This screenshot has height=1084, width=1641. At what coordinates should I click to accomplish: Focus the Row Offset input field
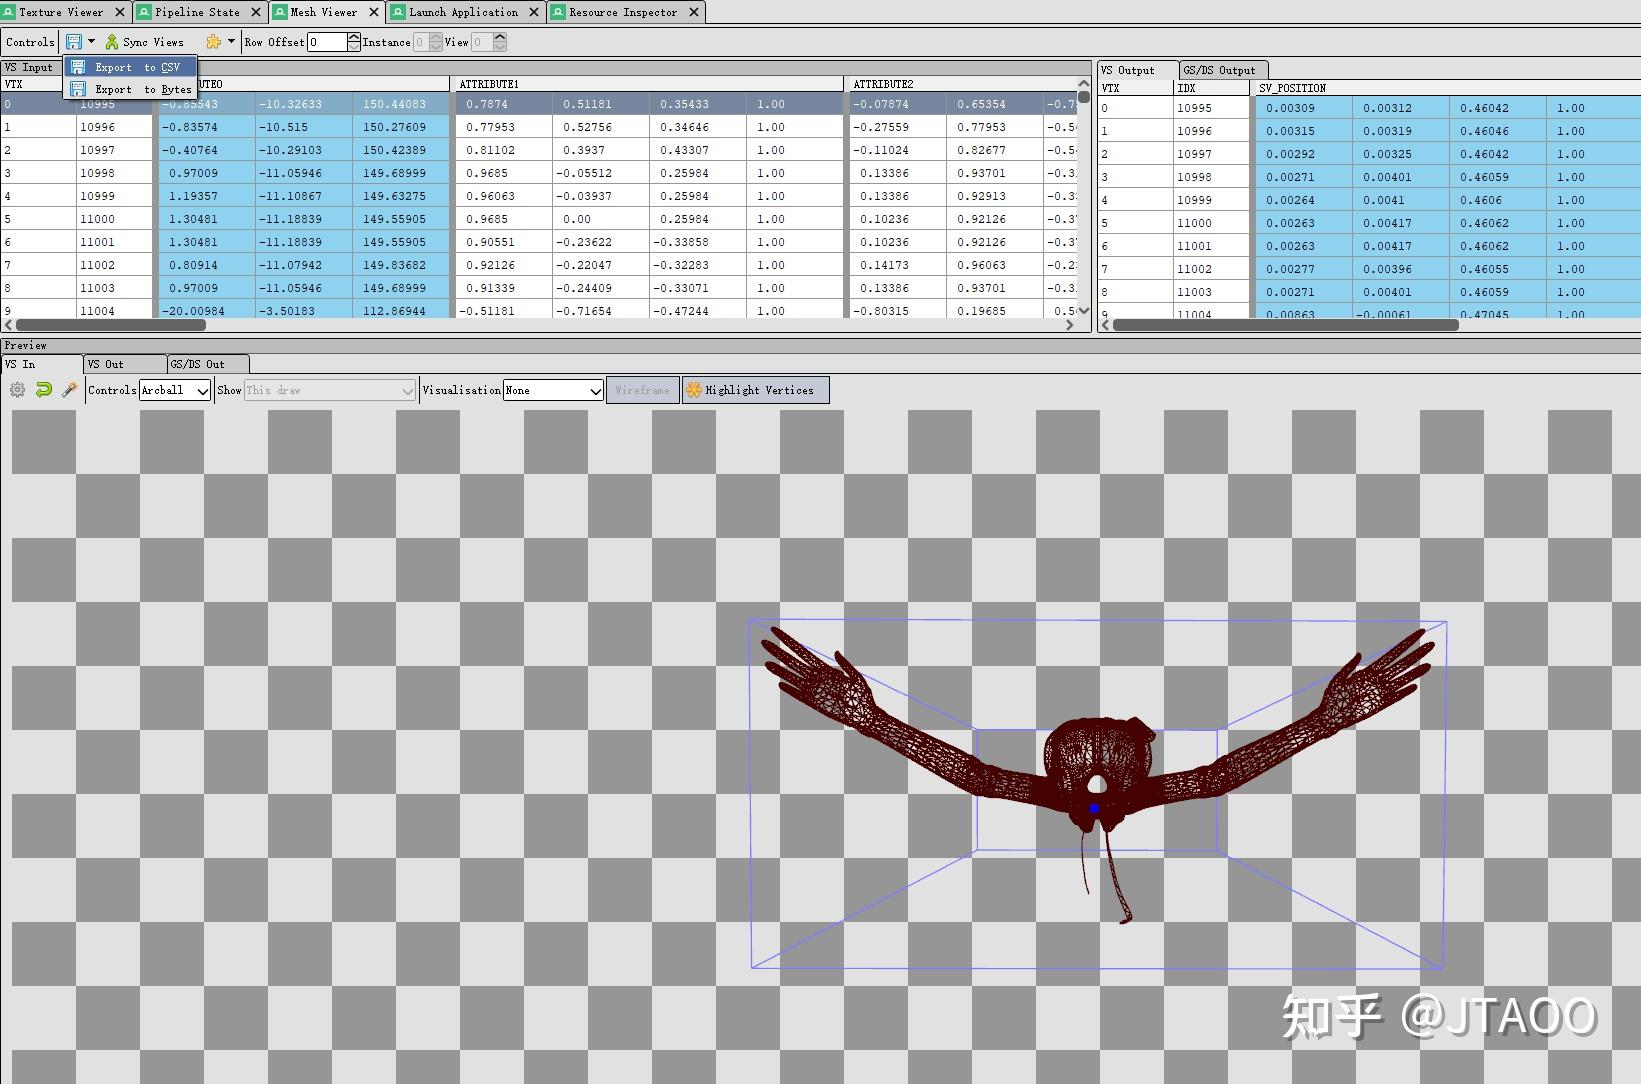327,42
